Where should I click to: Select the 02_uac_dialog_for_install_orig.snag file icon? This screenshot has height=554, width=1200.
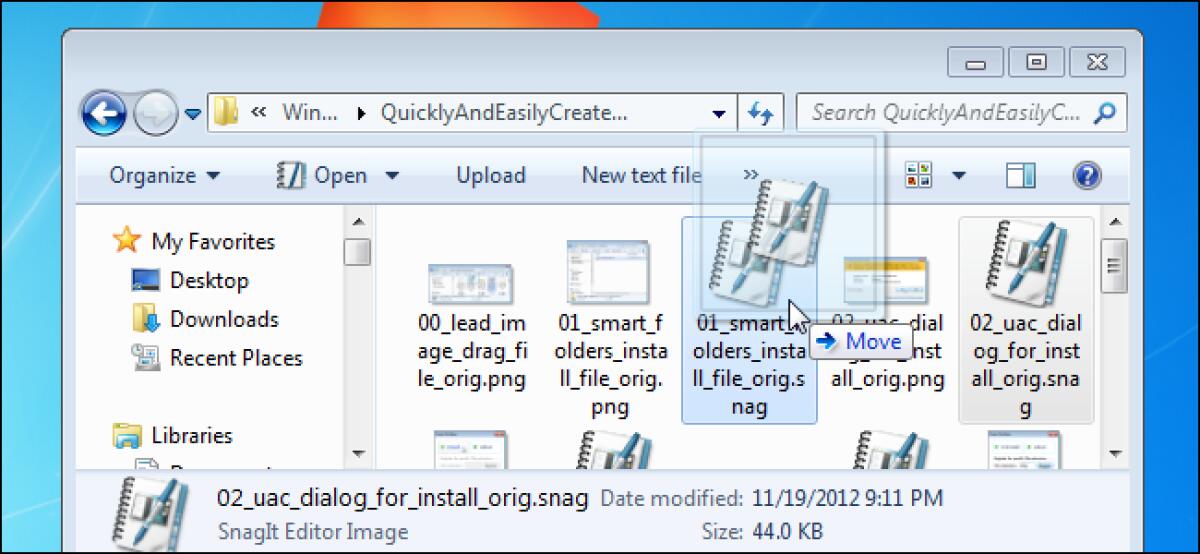(x=1027, y=264)
